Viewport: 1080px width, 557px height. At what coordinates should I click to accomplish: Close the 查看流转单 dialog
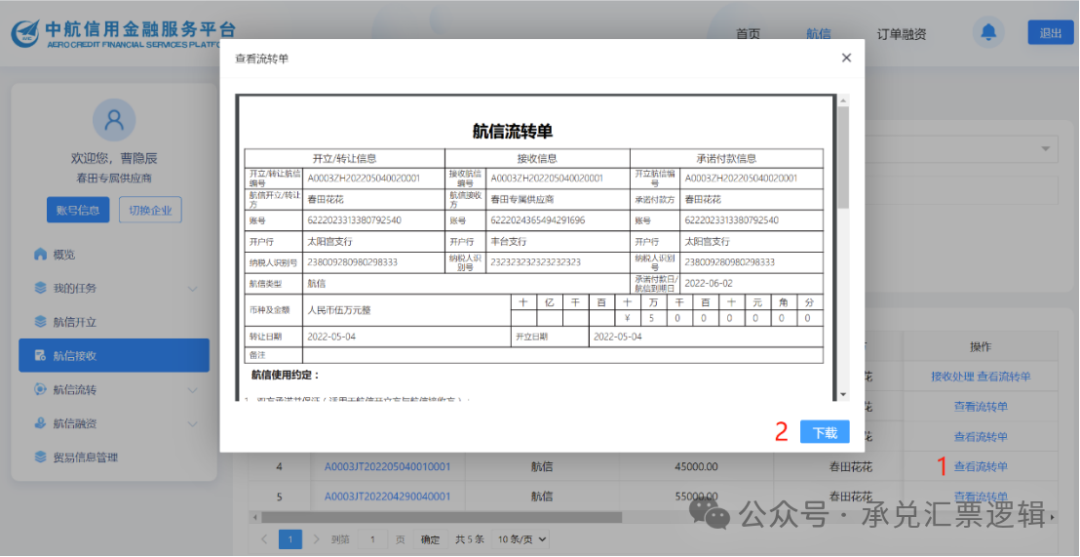(847, 58)
